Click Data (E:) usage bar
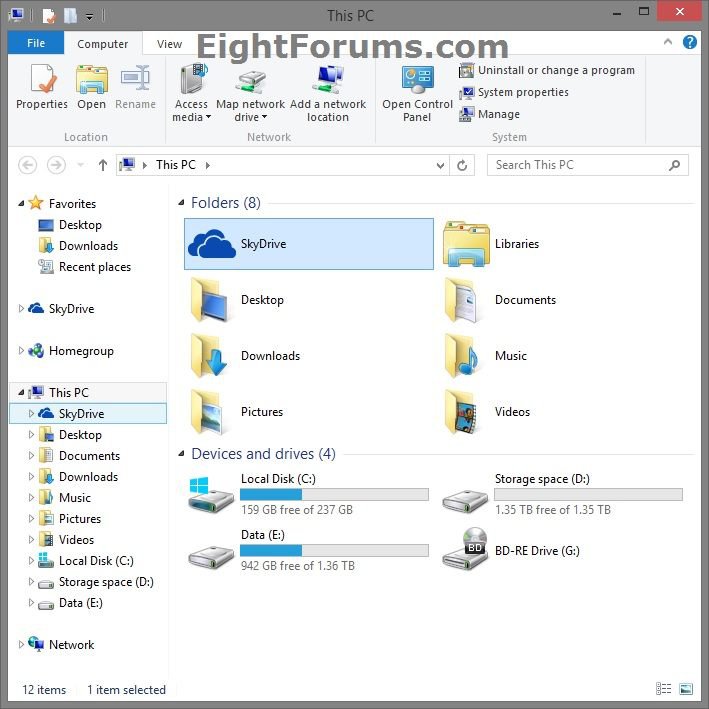The width and height of the screenshot is (709, 709). 334,550
